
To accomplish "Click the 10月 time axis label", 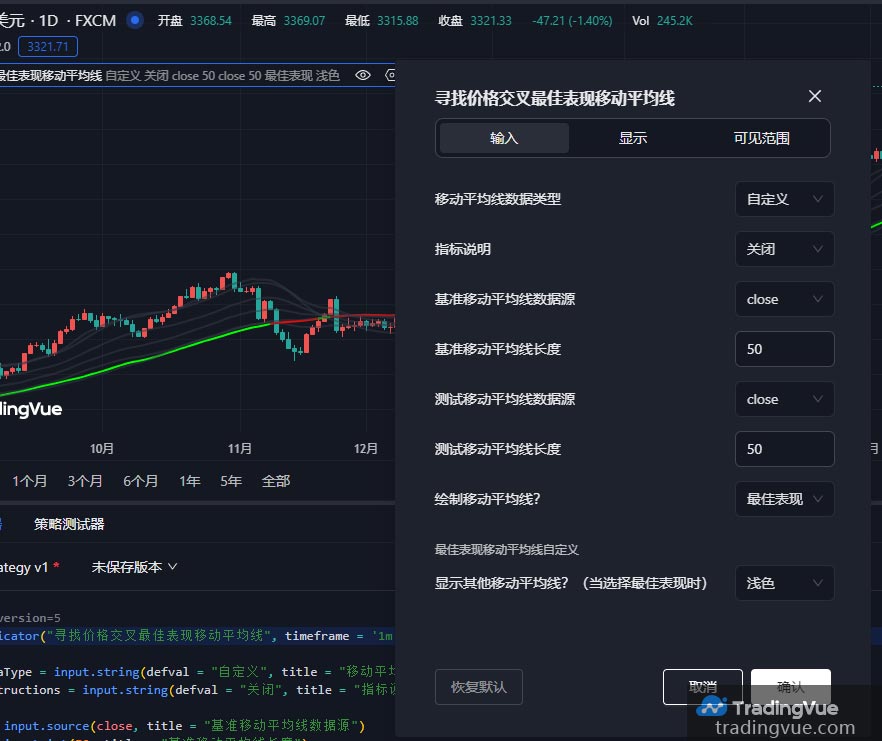I will click(102, 448).
